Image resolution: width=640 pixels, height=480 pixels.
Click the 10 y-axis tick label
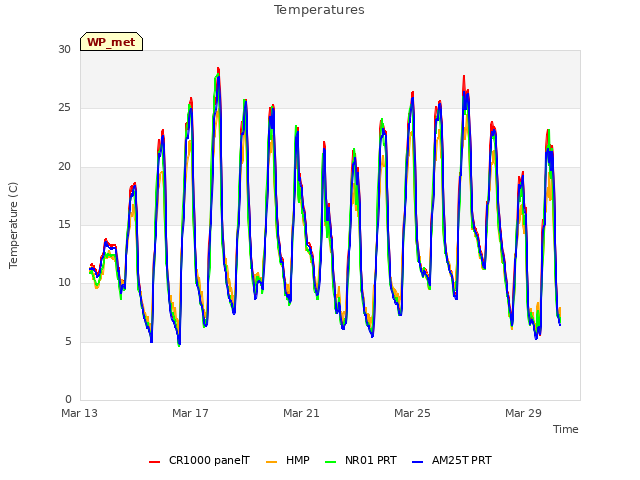(x=64, y=282)
